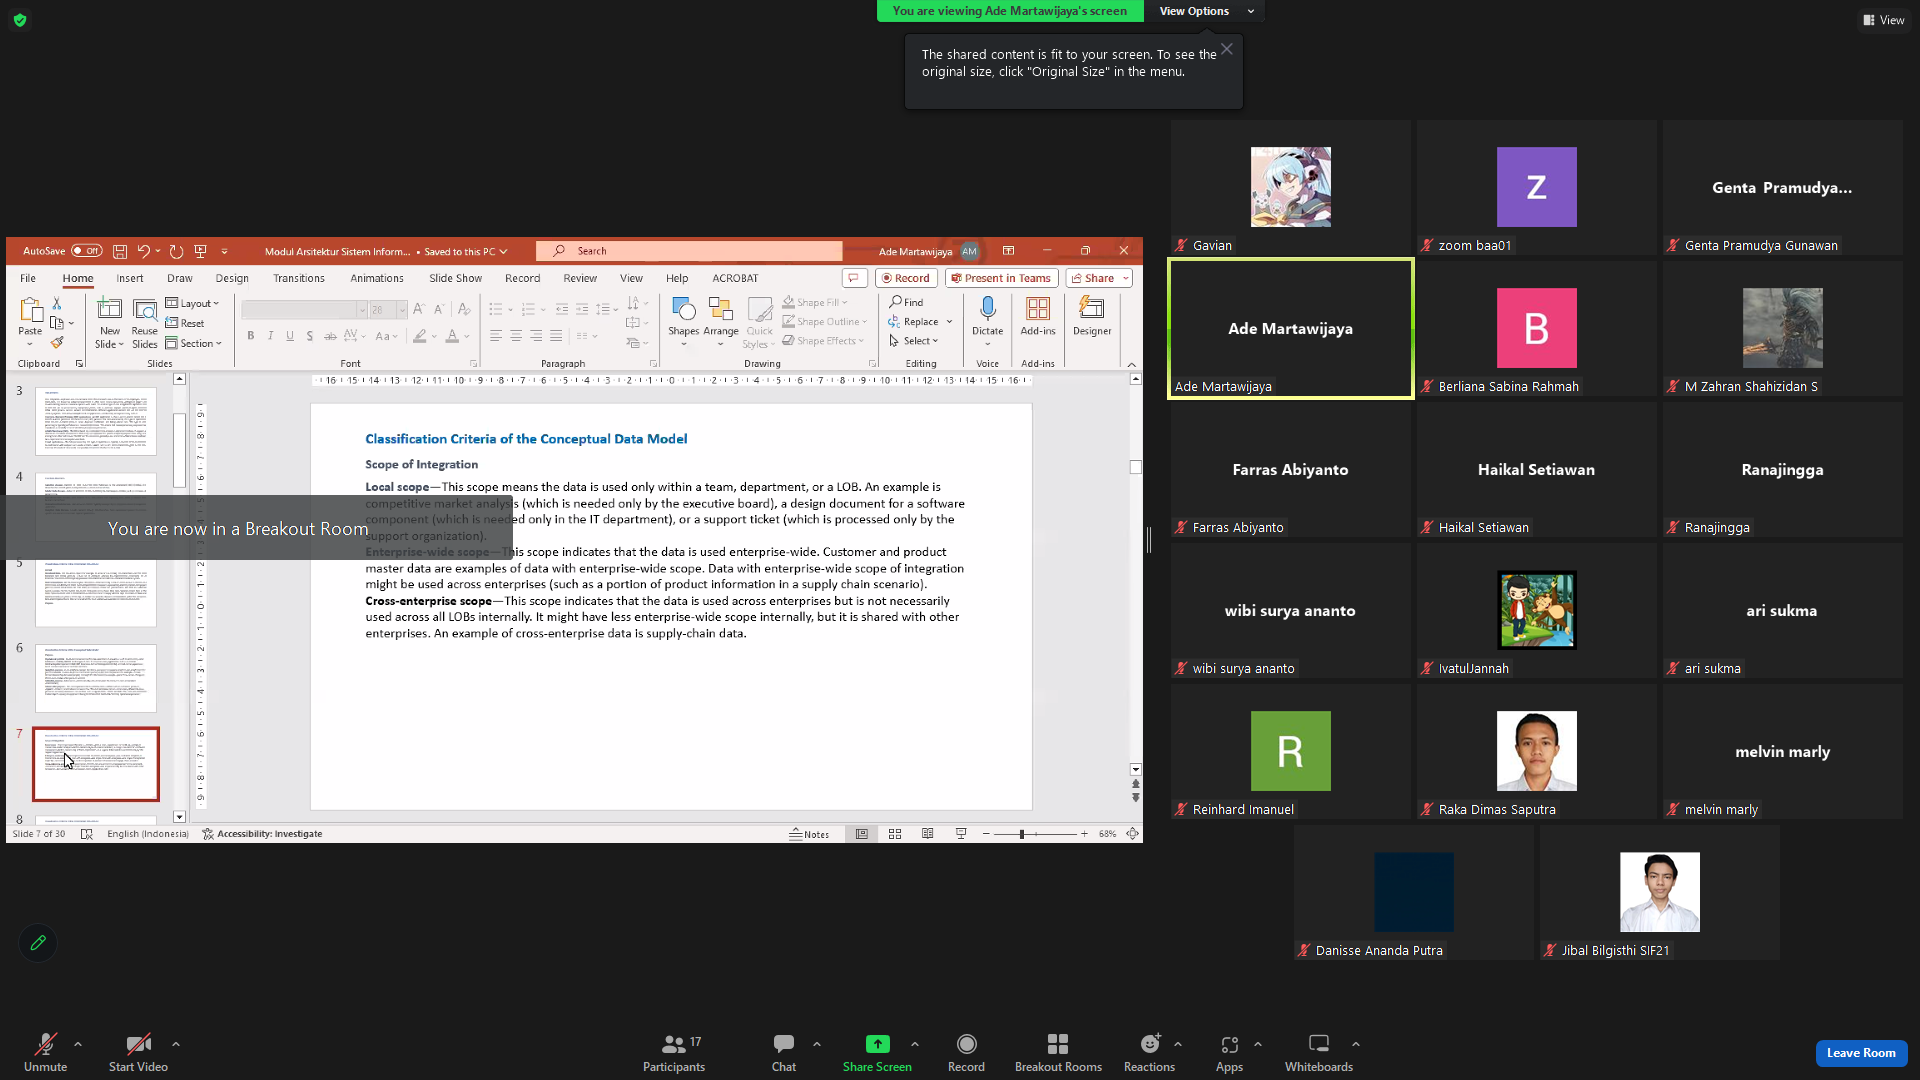The width and height of the screenshot is (1920, 1080).
Task: Open the Zoom Reactions menu
Action: click(x=1149, y=1053)
